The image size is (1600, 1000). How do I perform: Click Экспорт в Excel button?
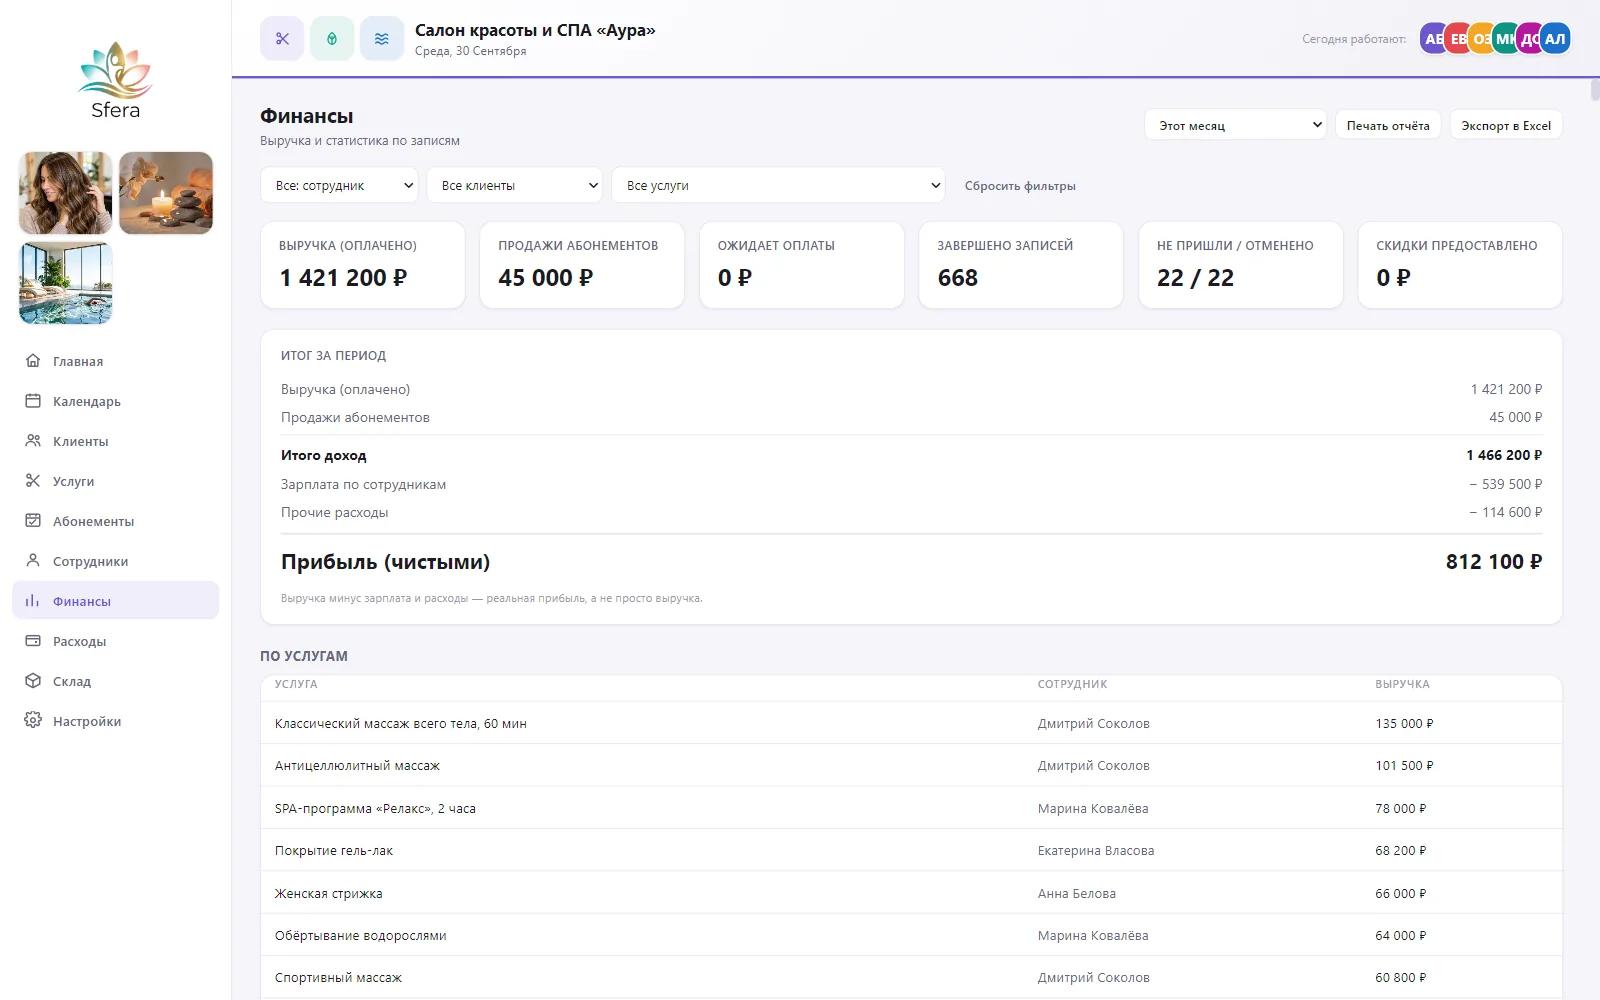click(x=1506, y=125)
